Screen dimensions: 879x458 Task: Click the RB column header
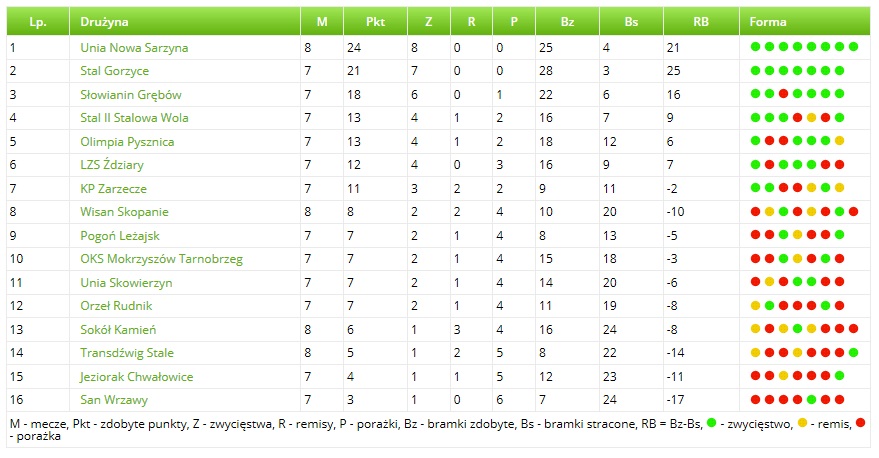pos(700,21)
